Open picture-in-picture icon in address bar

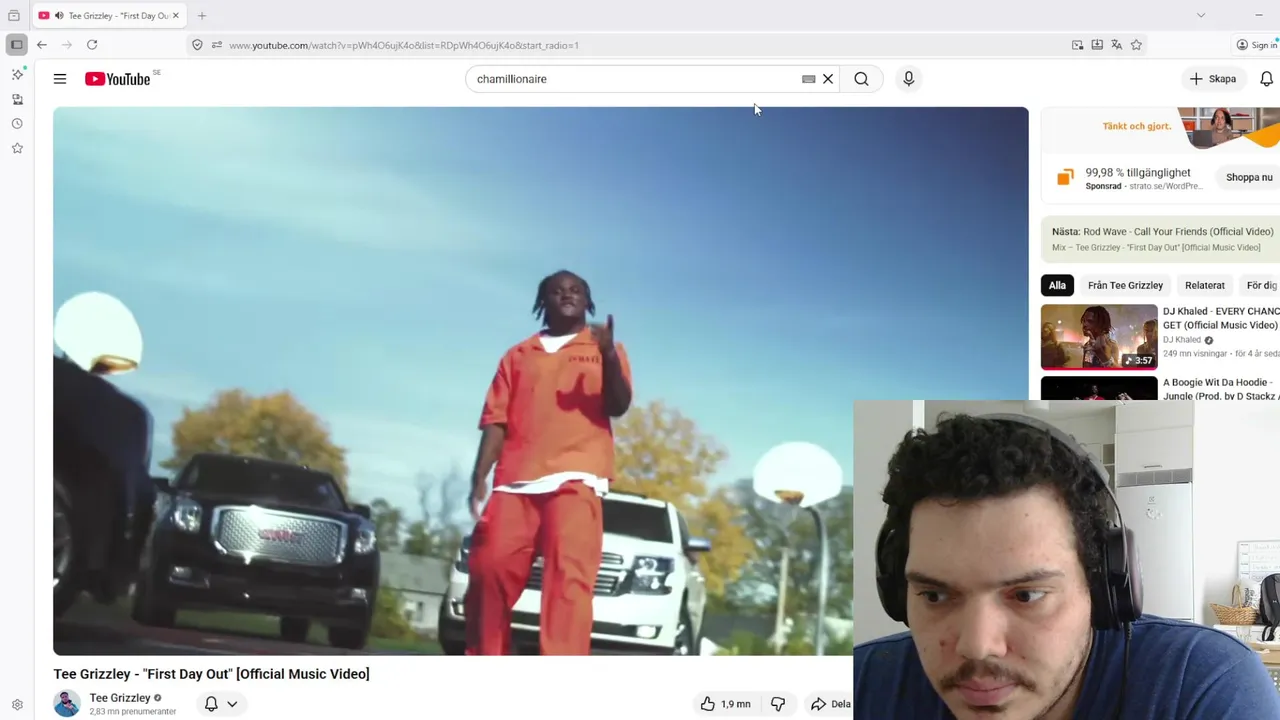click(1077, 45)
